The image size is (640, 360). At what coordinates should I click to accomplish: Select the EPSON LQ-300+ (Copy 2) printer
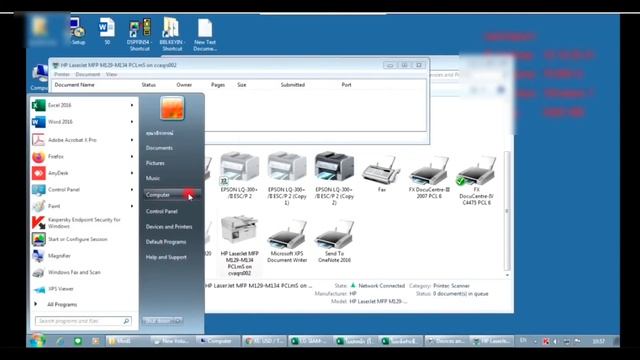(334, 178)
